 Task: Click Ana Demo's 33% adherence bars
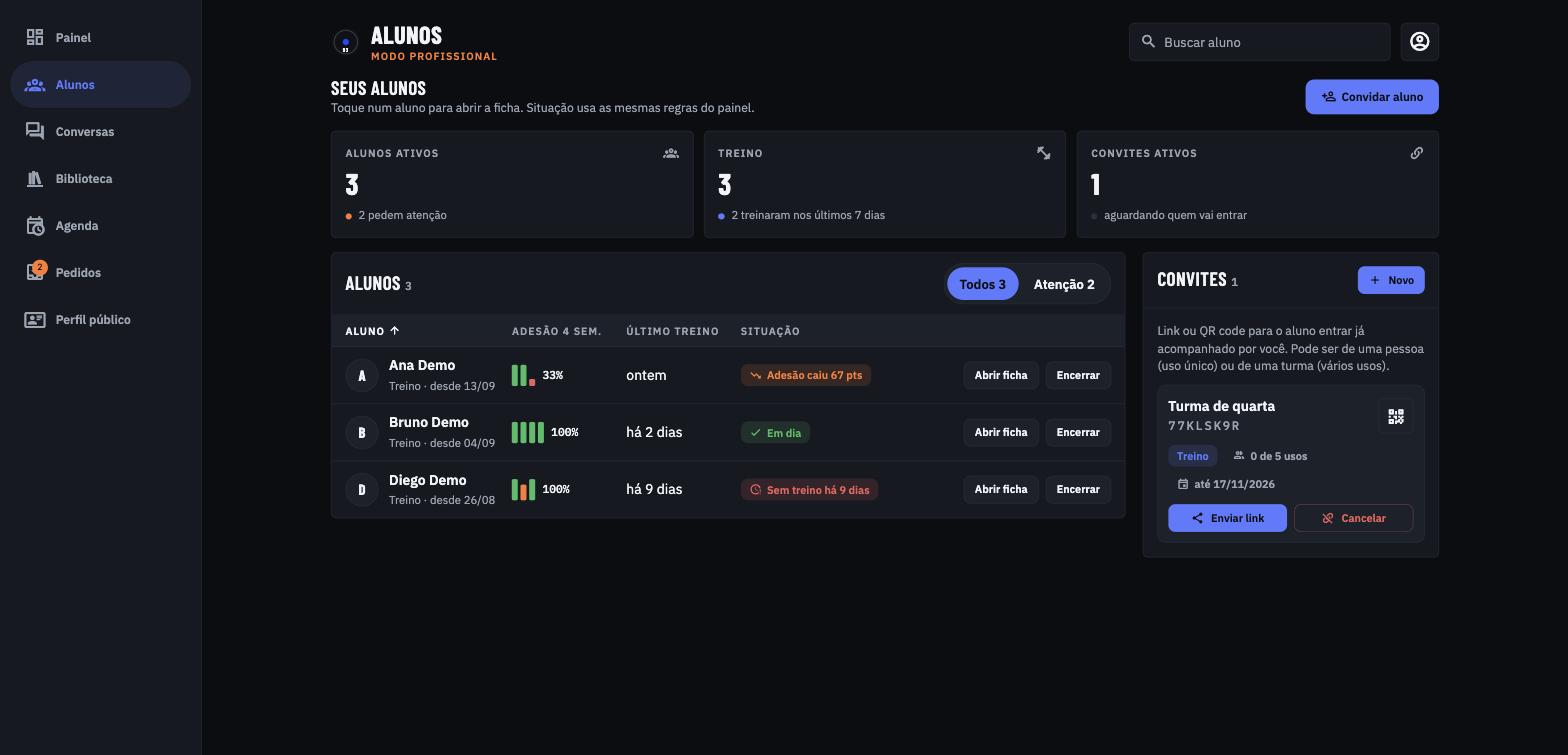click(523, 375)
